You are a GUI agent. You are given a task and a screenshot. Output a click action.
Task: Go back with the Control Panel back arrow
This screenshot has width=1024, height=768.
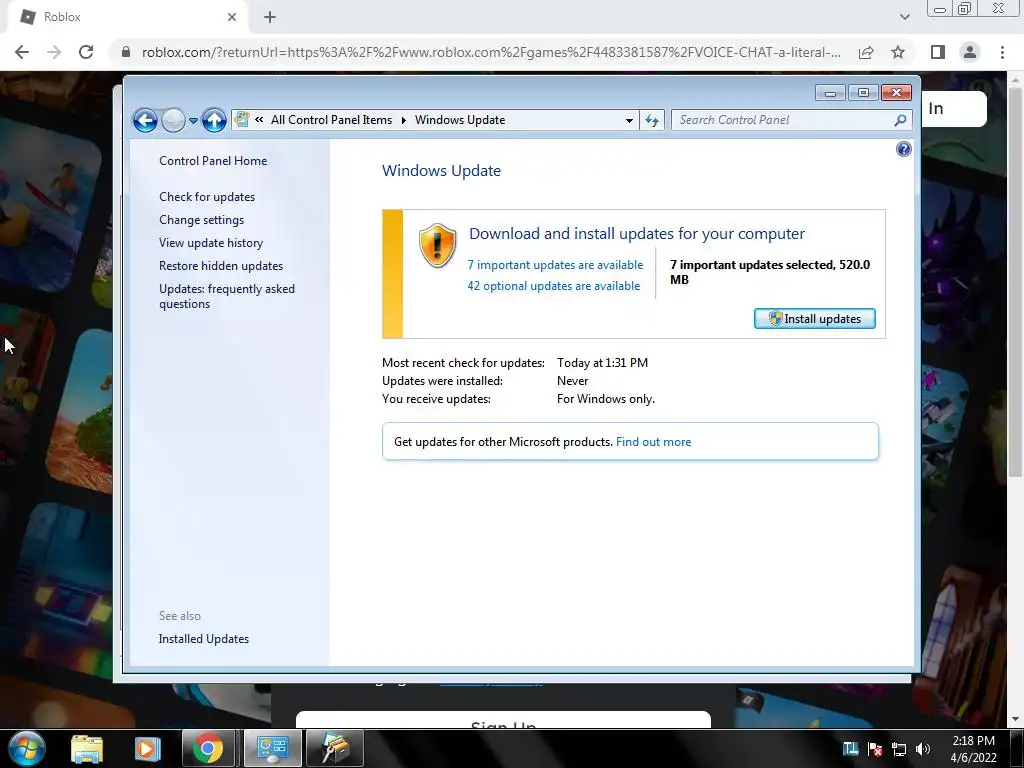[x=145, y=121]
